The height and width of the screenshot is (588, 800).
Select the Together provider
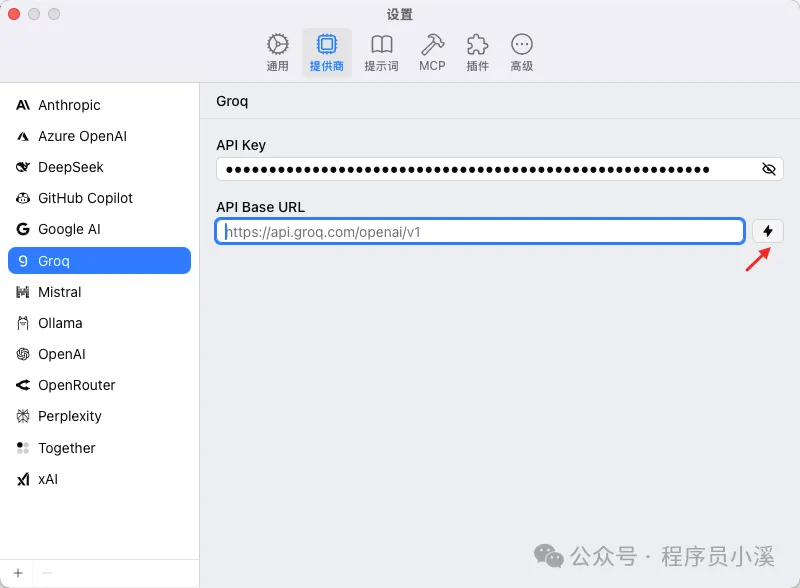[x=99, y=448]
